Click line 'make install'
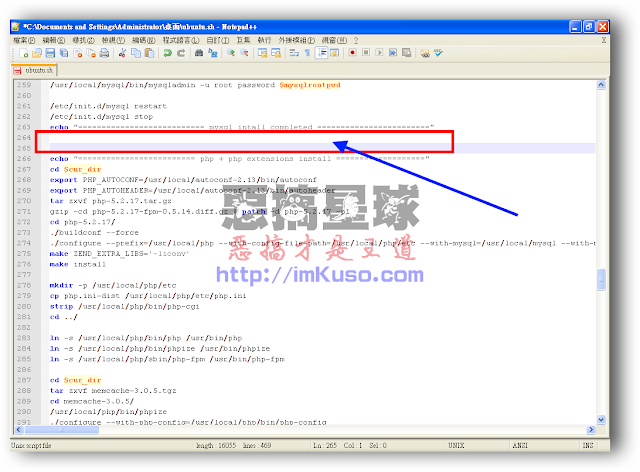Screen dimensions: 640x472 [78, 264]
